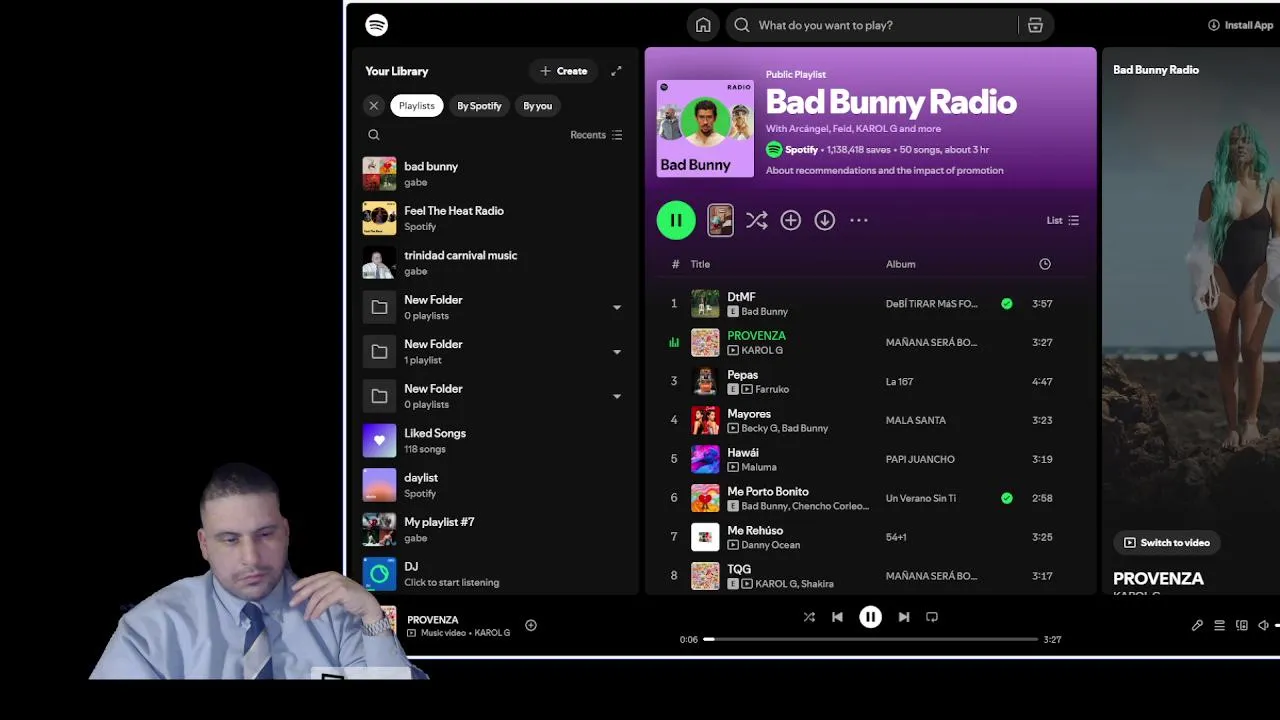Screen dimensions: 1280x720
Task: Search in Your Library magnifier icon
Action: [x=374, y=135]
